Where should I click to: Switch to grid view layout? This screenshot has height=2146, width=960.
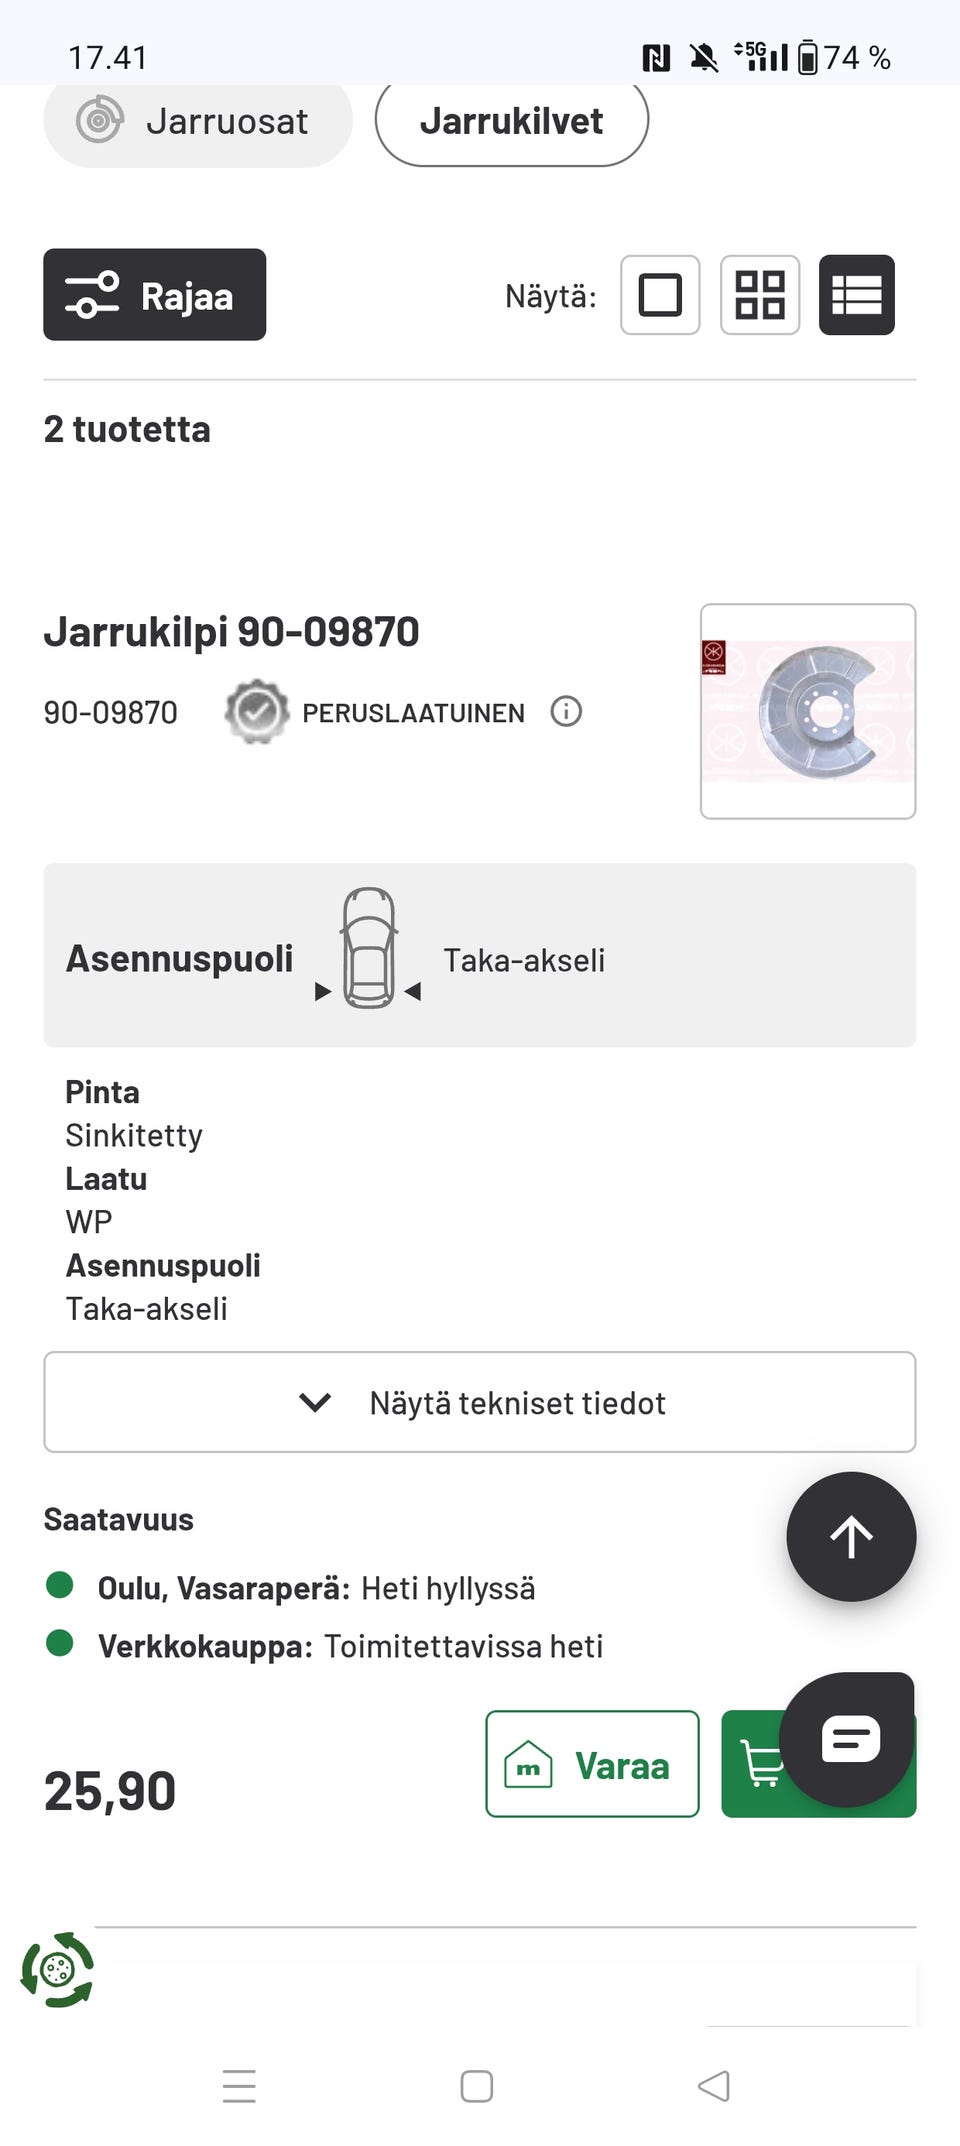(x=760, y=295)
